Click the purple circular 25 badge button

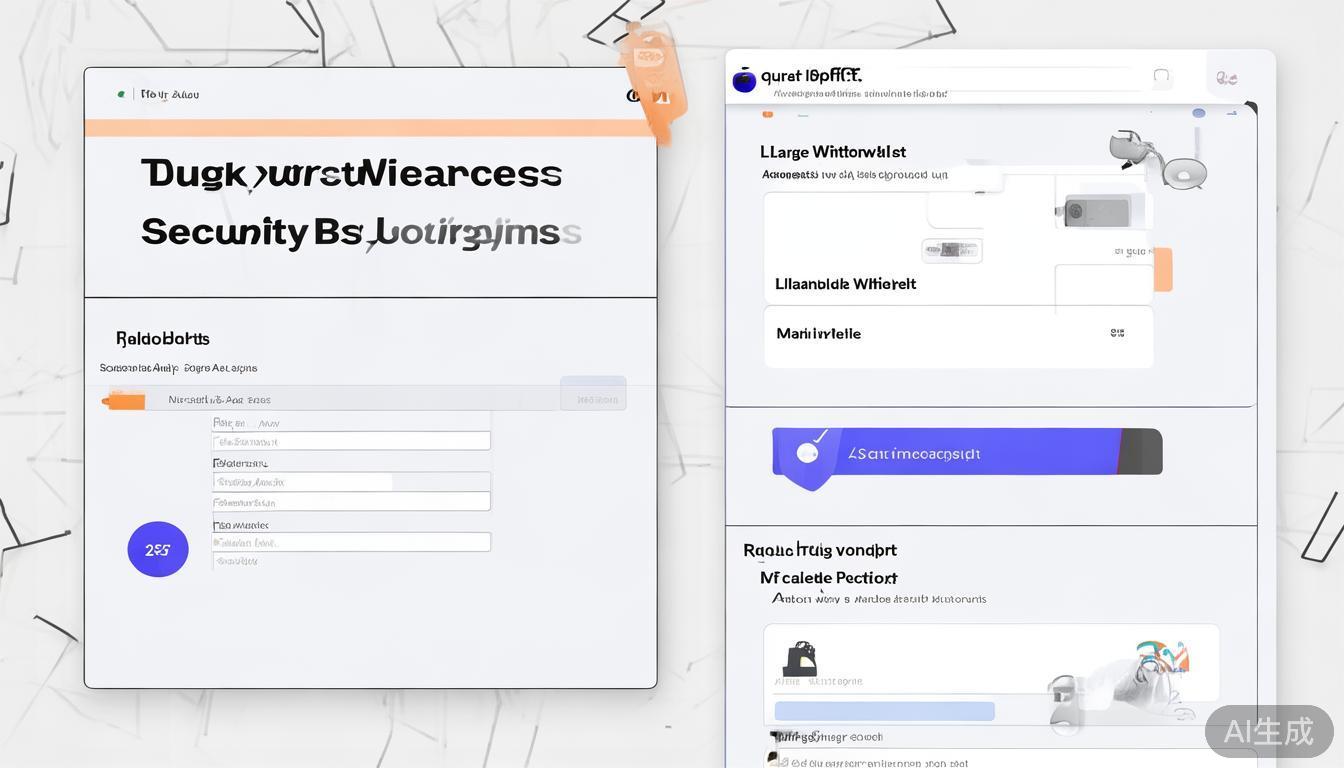point(158,549)
